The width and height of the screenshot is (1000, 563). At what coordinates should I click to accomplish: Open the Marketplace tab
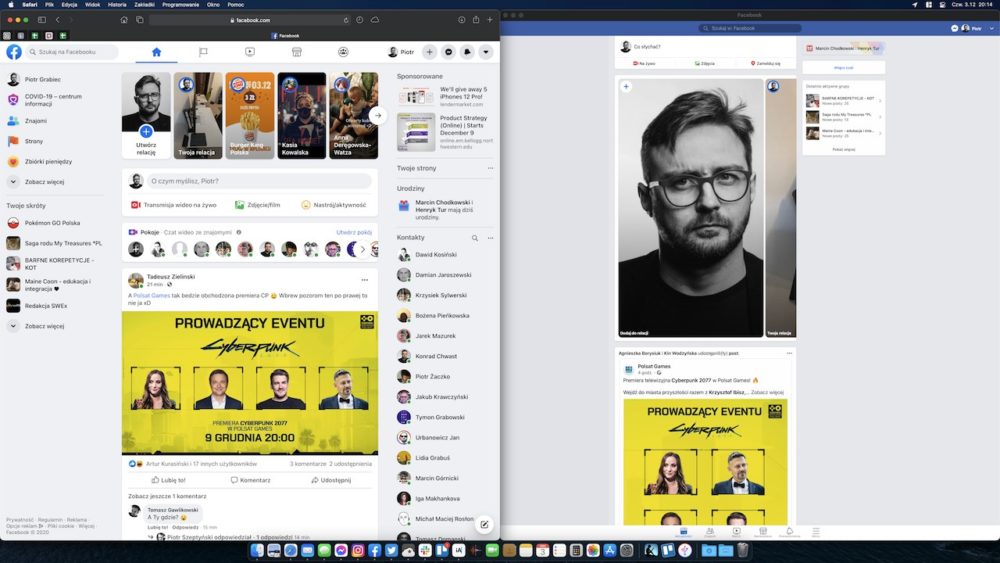297,52
